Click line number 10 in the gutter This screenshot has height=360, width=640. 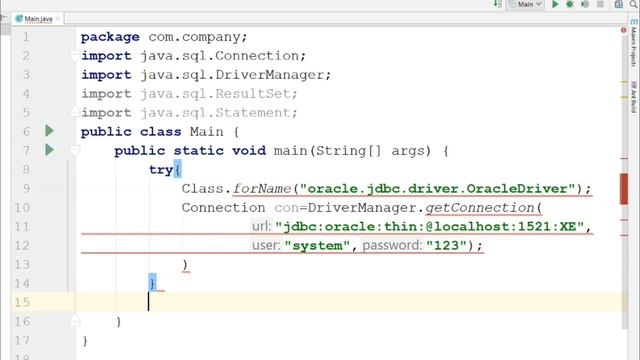pos(22,208)
